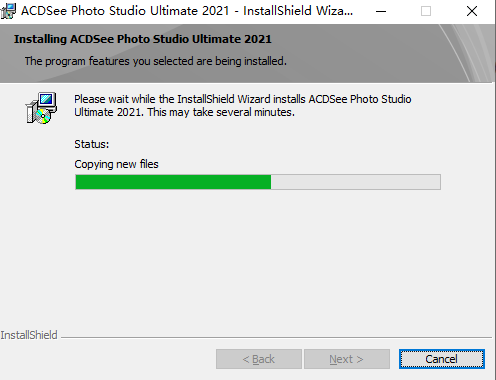Click "The program features you selected" subtitle
496x380 pixels.
pos(156,61)
